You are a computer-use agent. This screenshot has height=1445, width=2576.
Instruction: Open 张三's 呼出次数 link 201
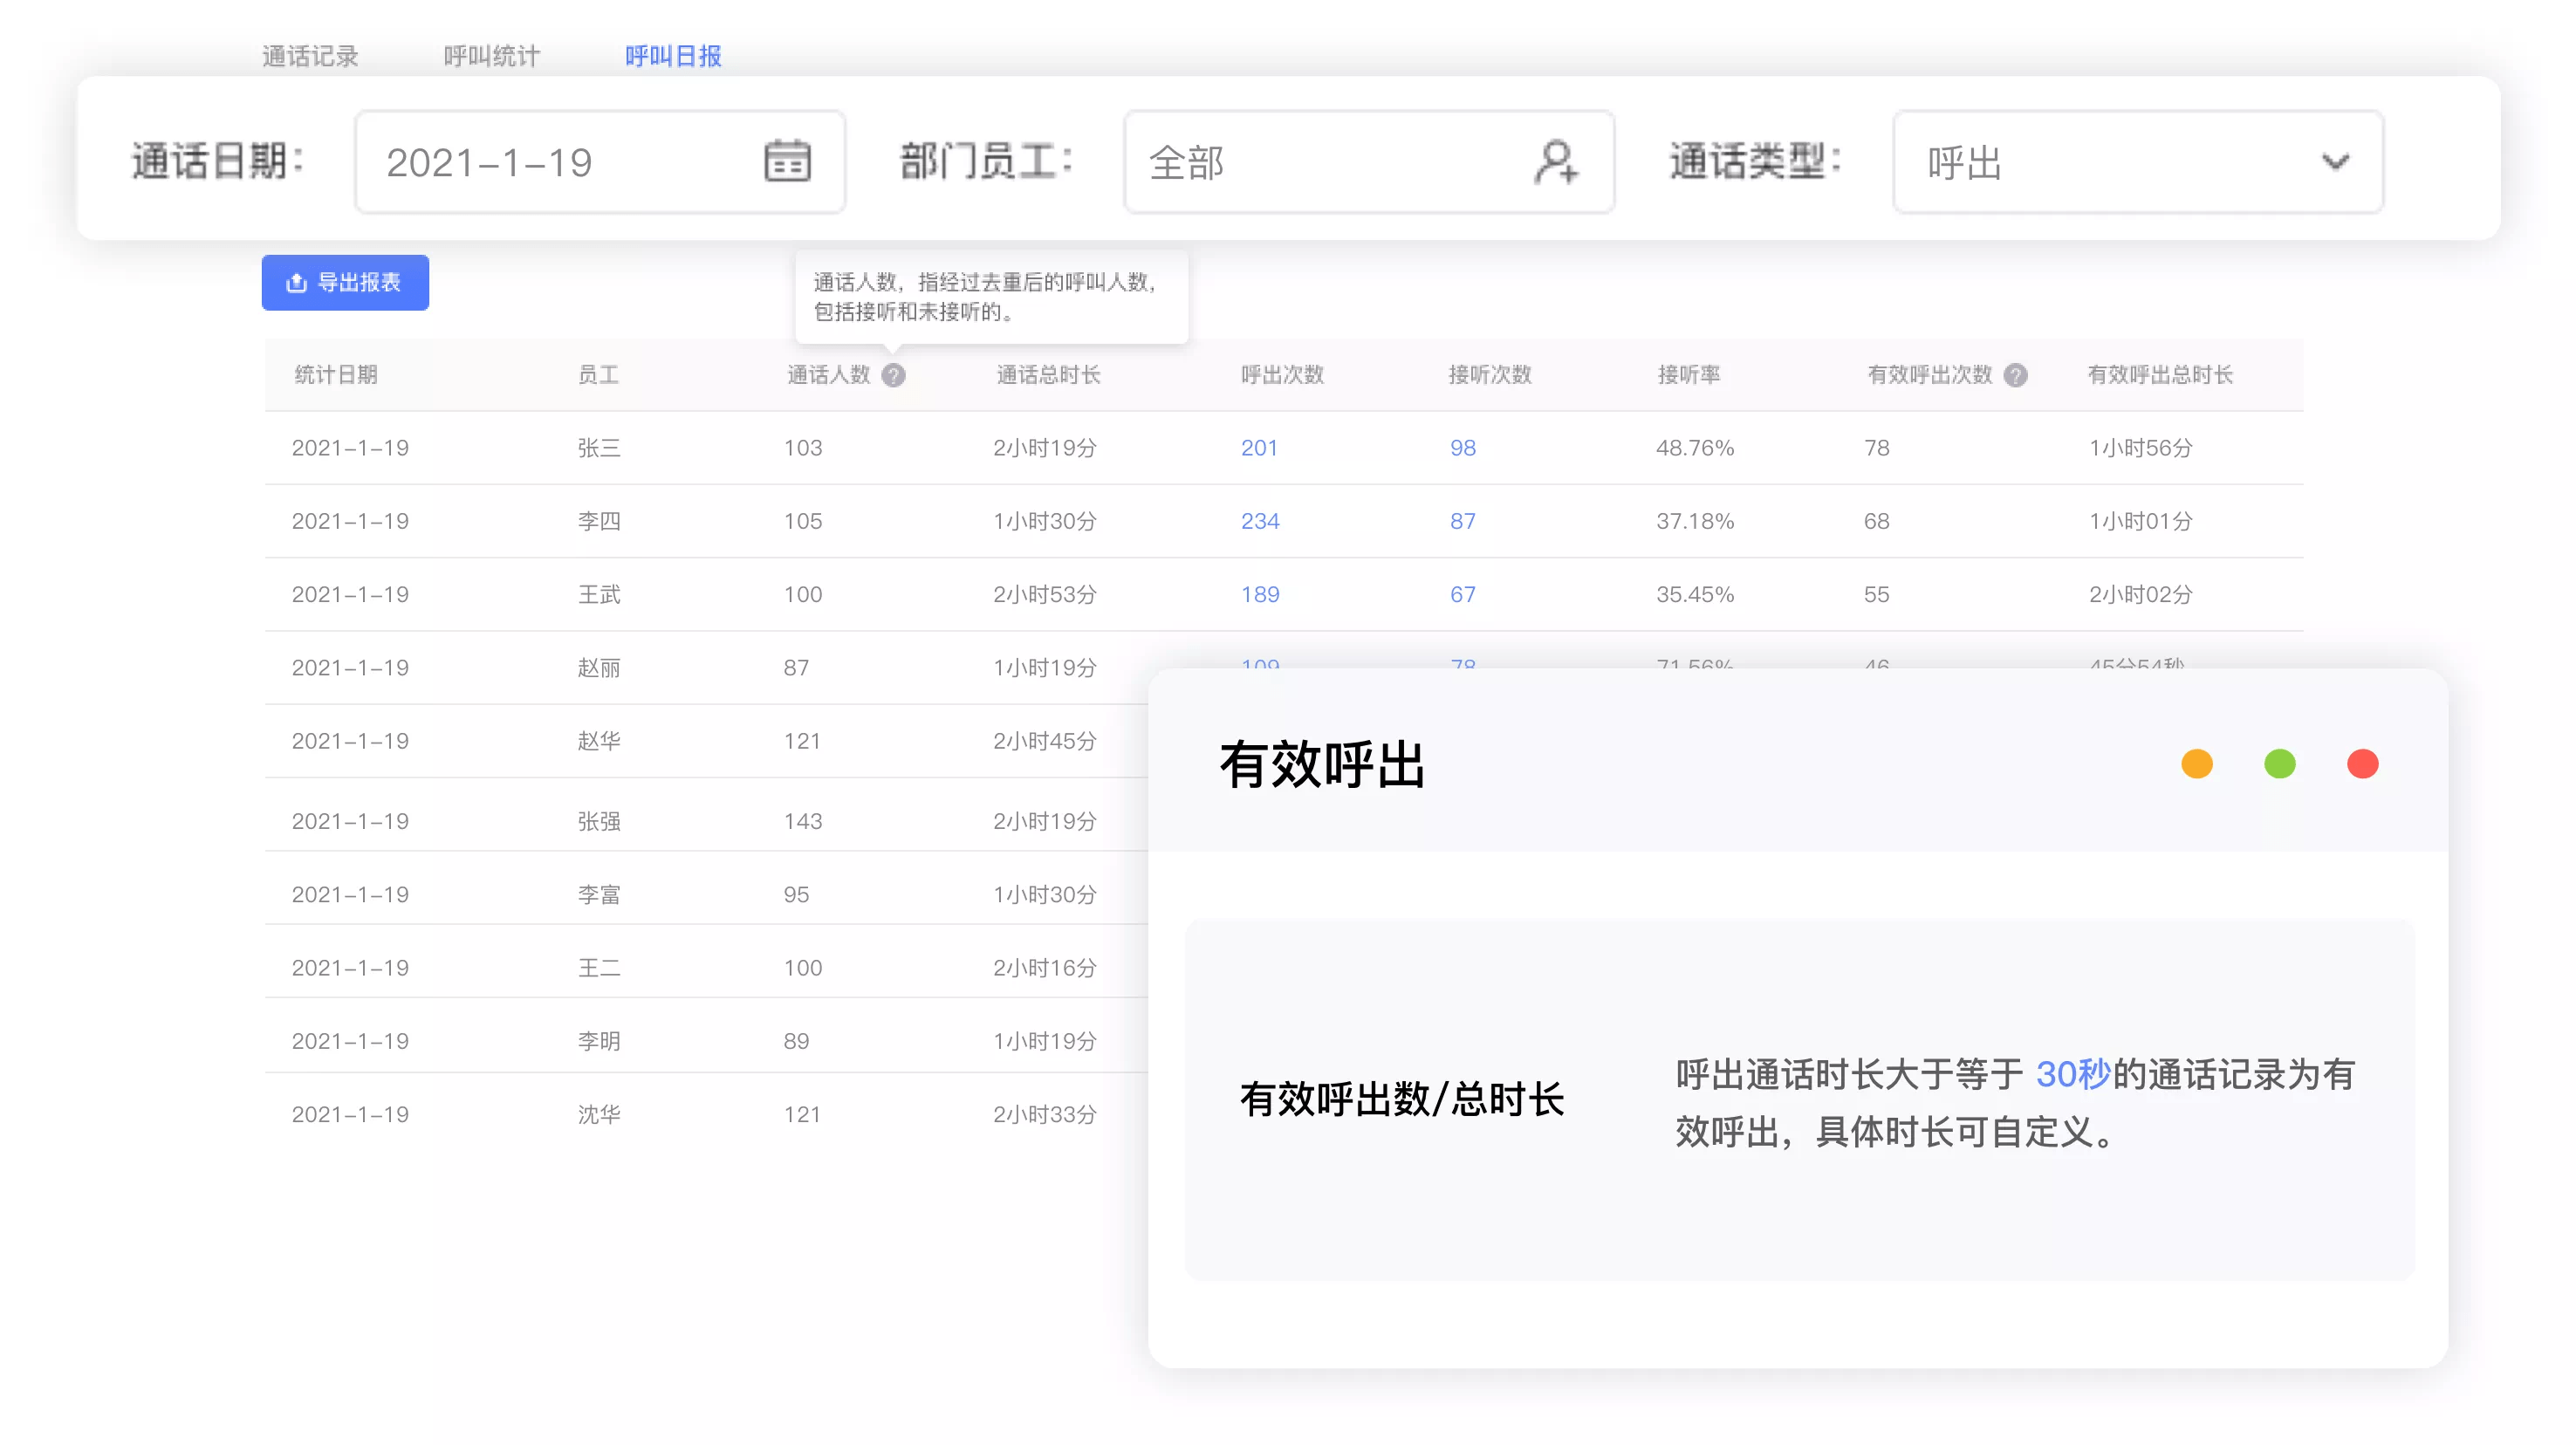(x=1259, y=448)
